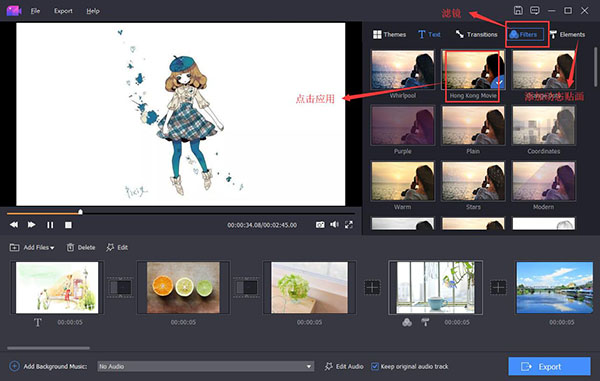
Task: Click the timeline horizontal scrollbar
Action: point(49,348)
